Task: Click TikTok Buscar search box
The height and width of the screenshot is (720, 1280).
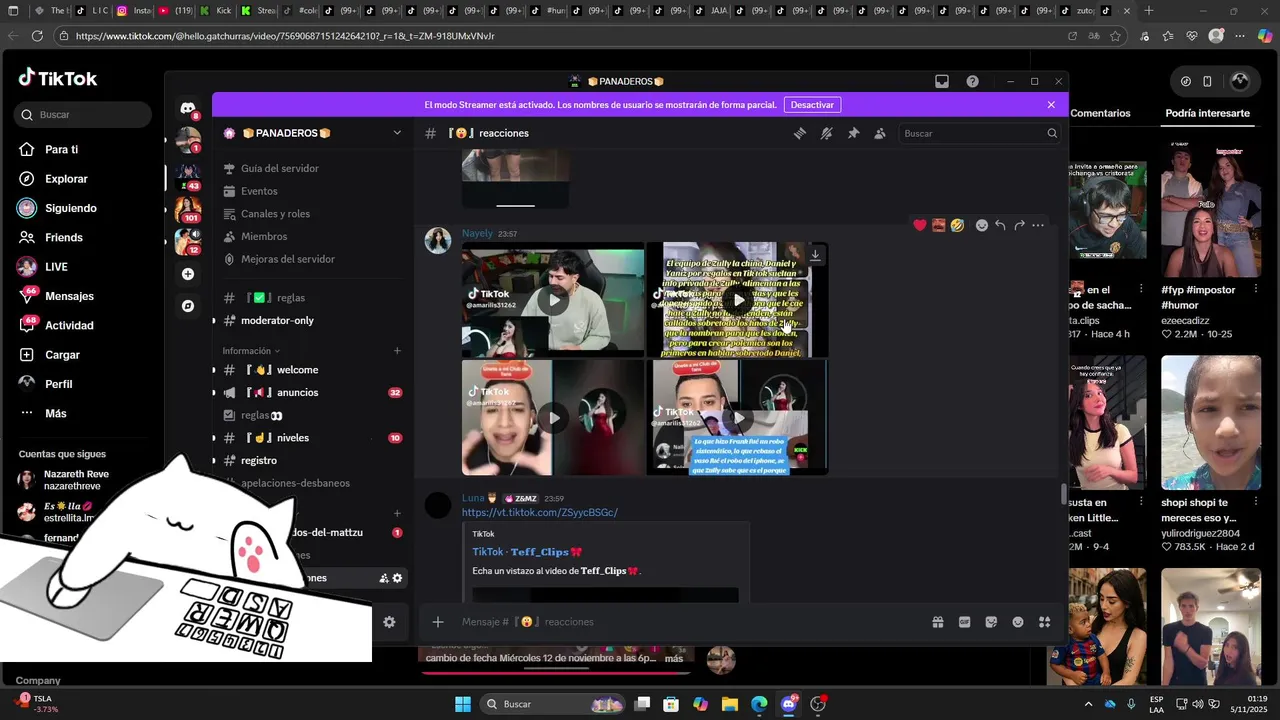Action: (x=83, y=115)
